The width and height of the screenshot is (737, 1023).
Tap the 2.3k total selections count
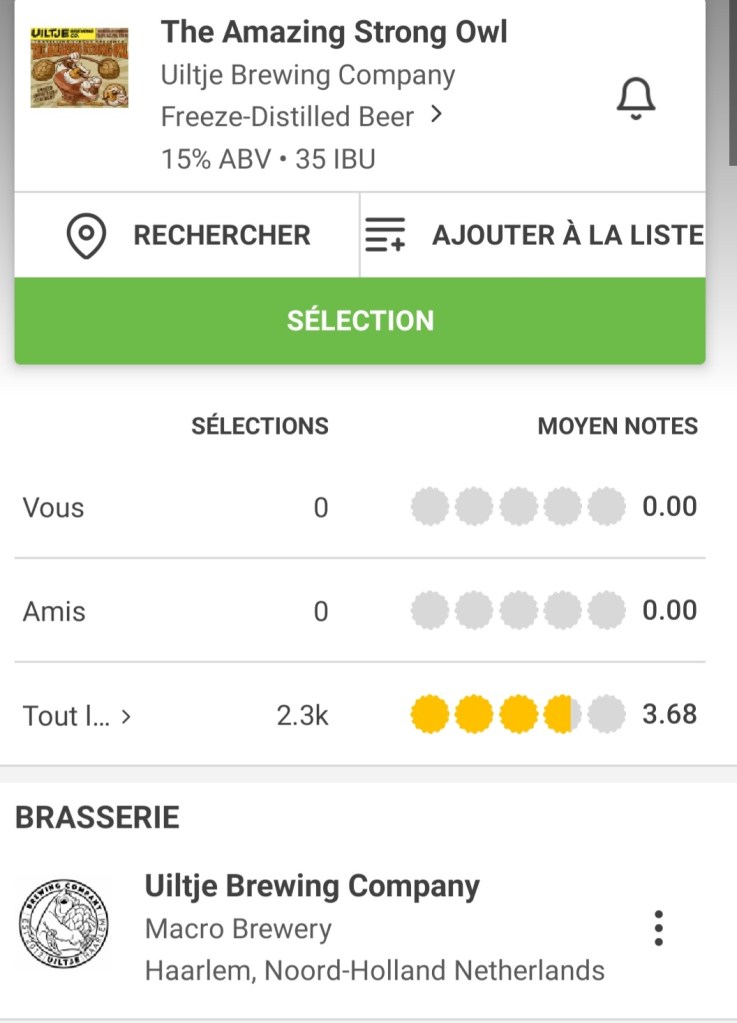302,716
